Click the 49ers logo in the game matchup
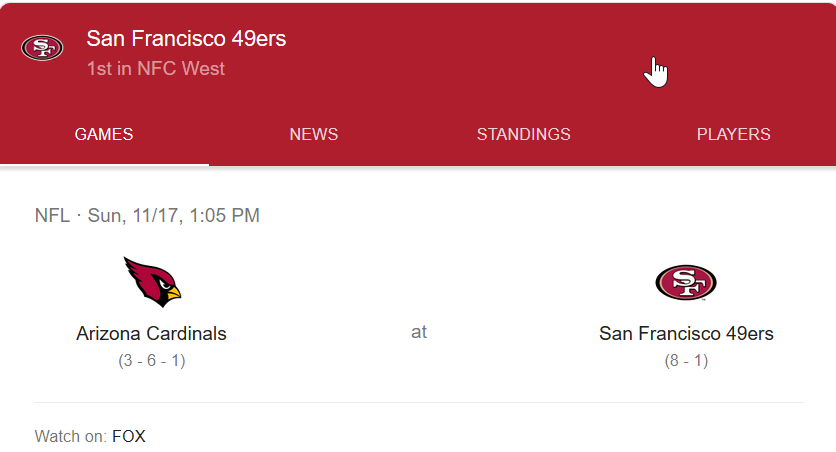Image resolution: width=836 pixels, height=452 pixels. [686, 282]
